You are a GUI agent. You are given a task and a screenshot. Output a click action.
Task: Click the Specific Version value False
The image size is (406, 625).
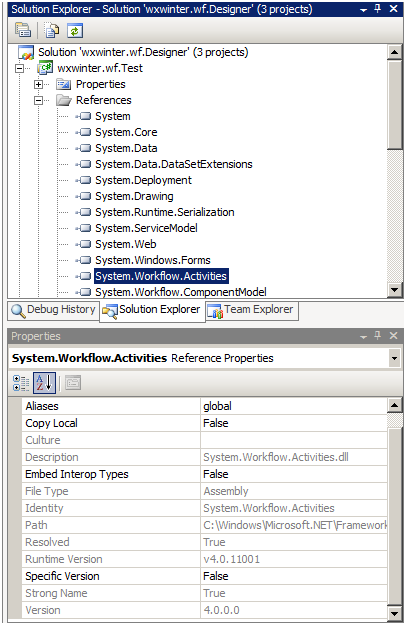(x=216, y=576)
